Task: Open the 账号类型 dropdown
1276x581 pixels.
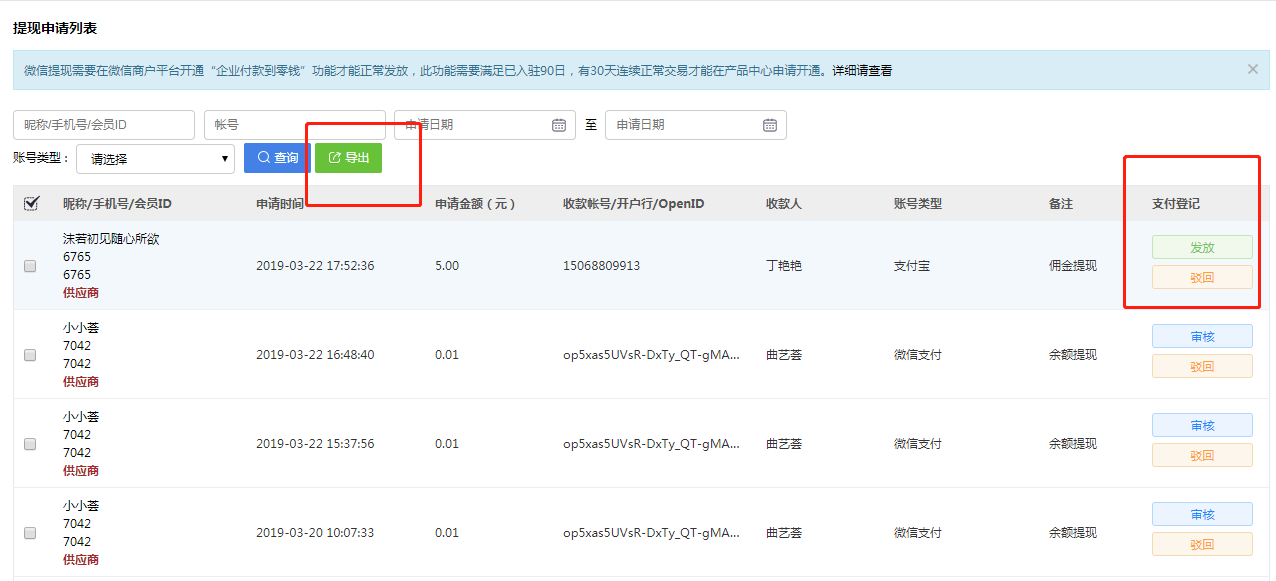Action: 155,158
